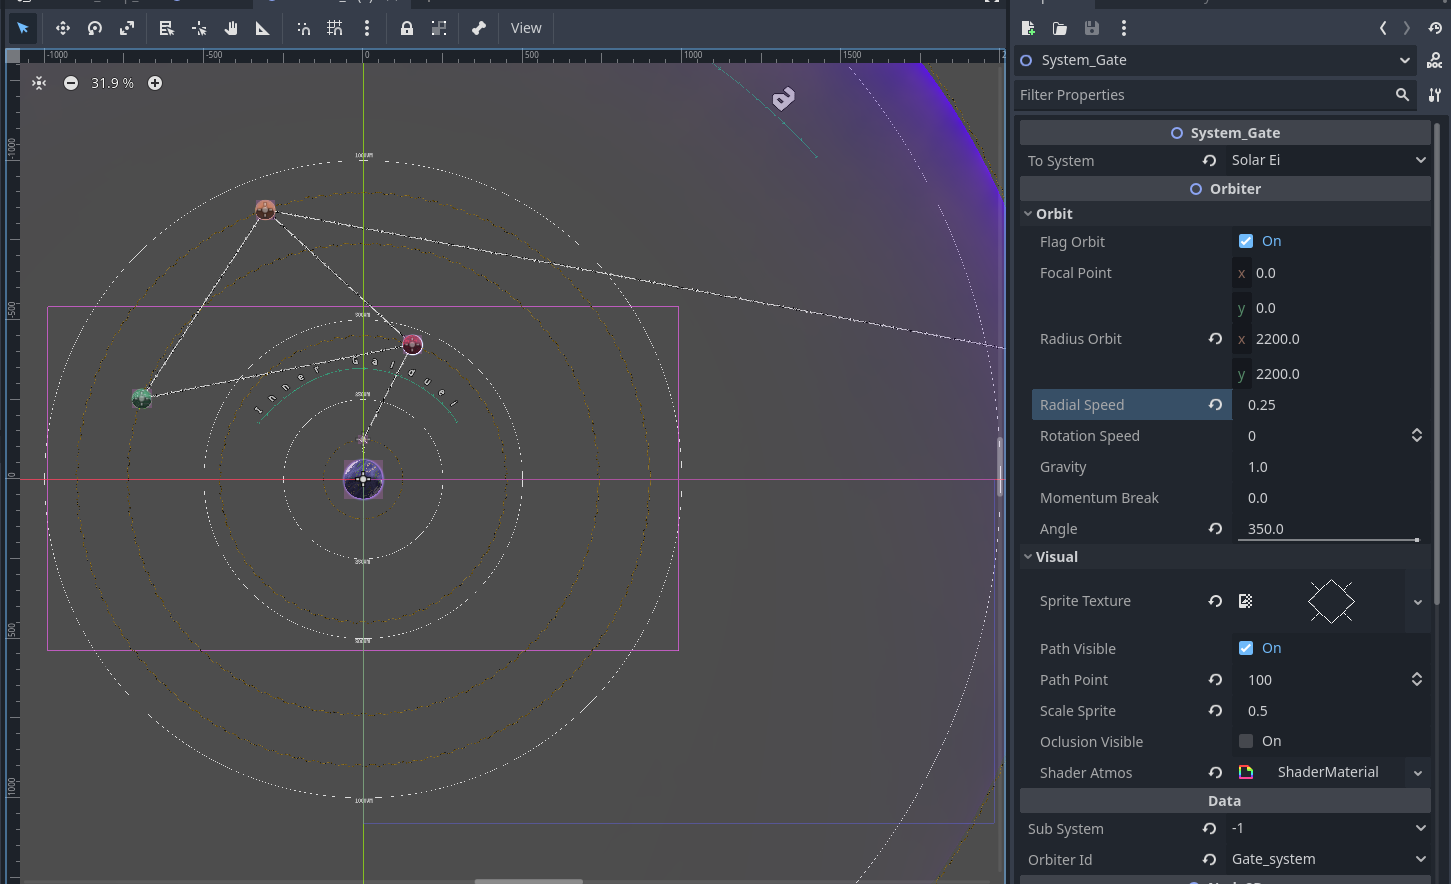
Task: Open the Sub System dropdown
Action: point(1329,828)
